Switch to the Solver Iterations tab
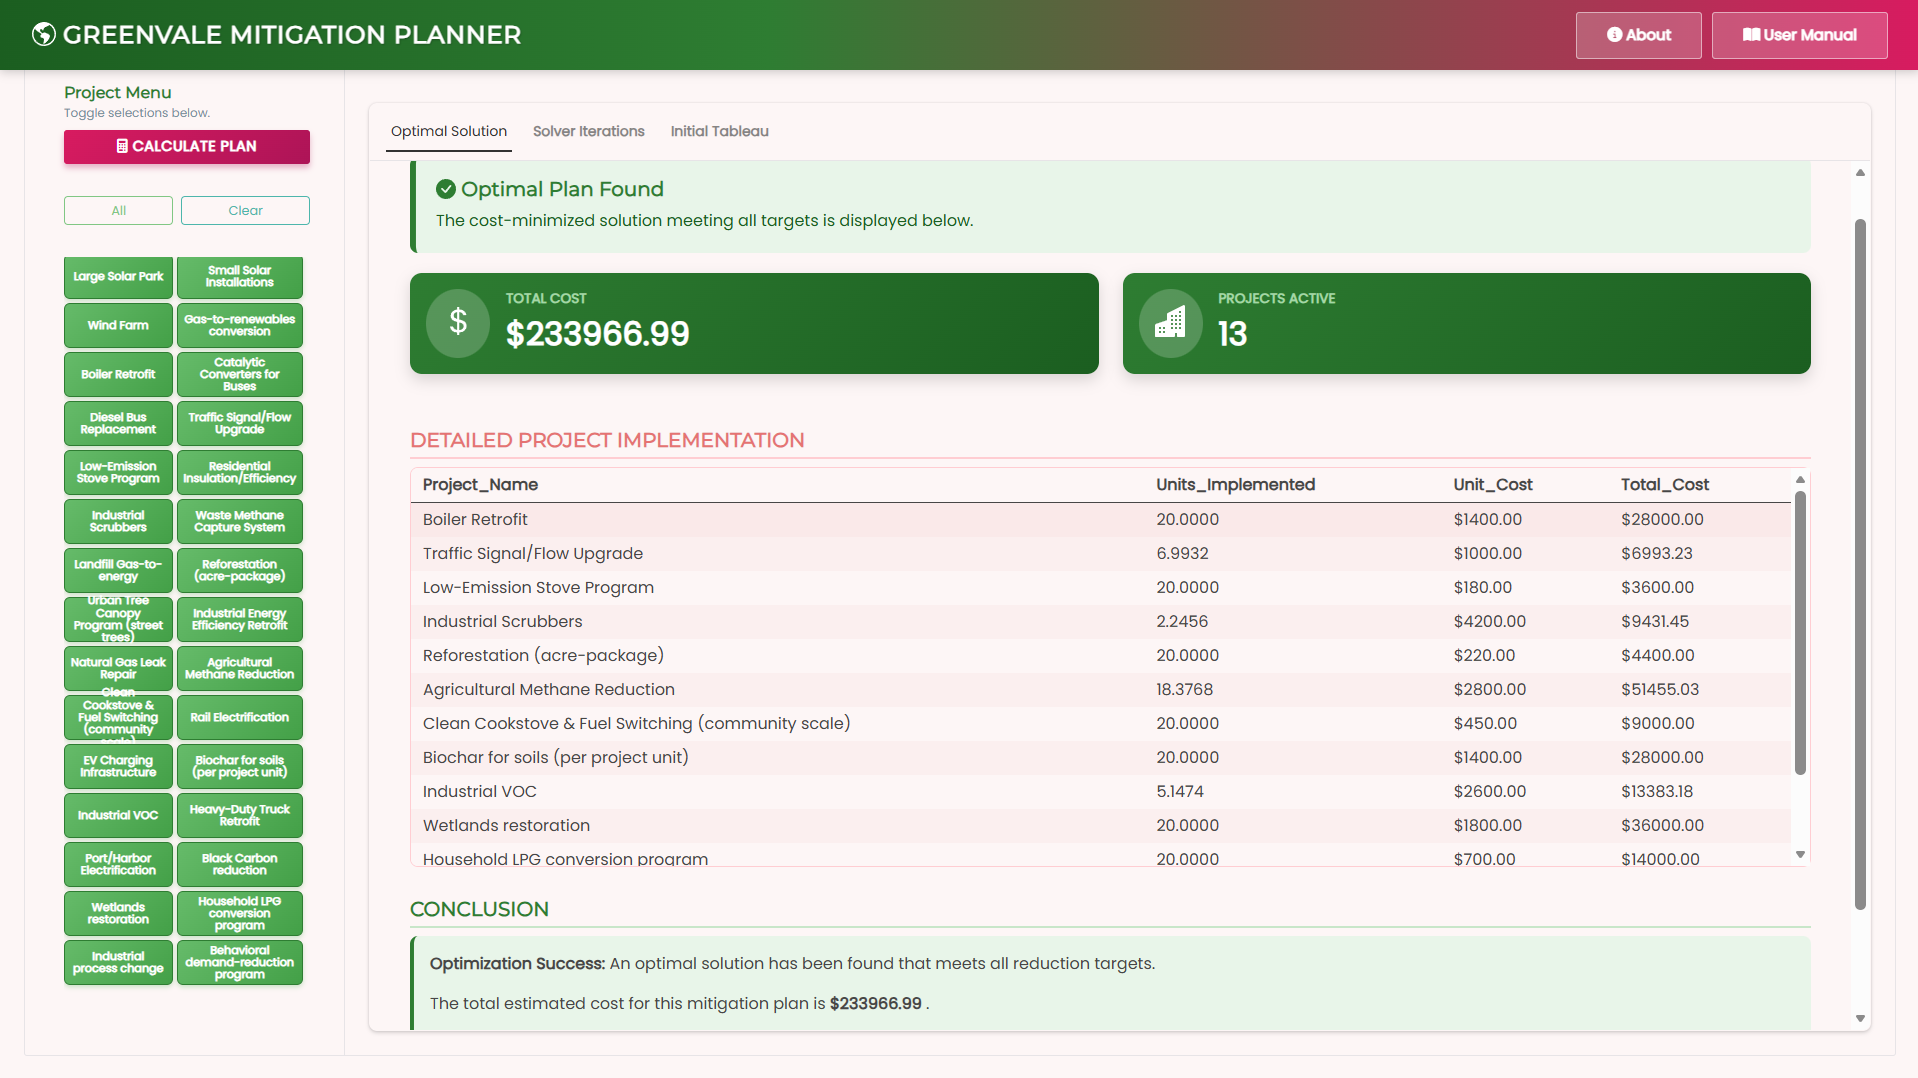 pos(588,131)
